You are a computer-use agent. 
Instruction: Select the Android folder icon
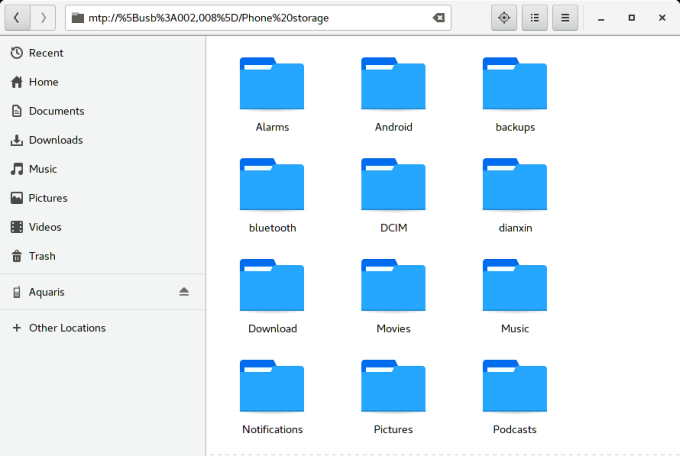click(x=393, y=83)
